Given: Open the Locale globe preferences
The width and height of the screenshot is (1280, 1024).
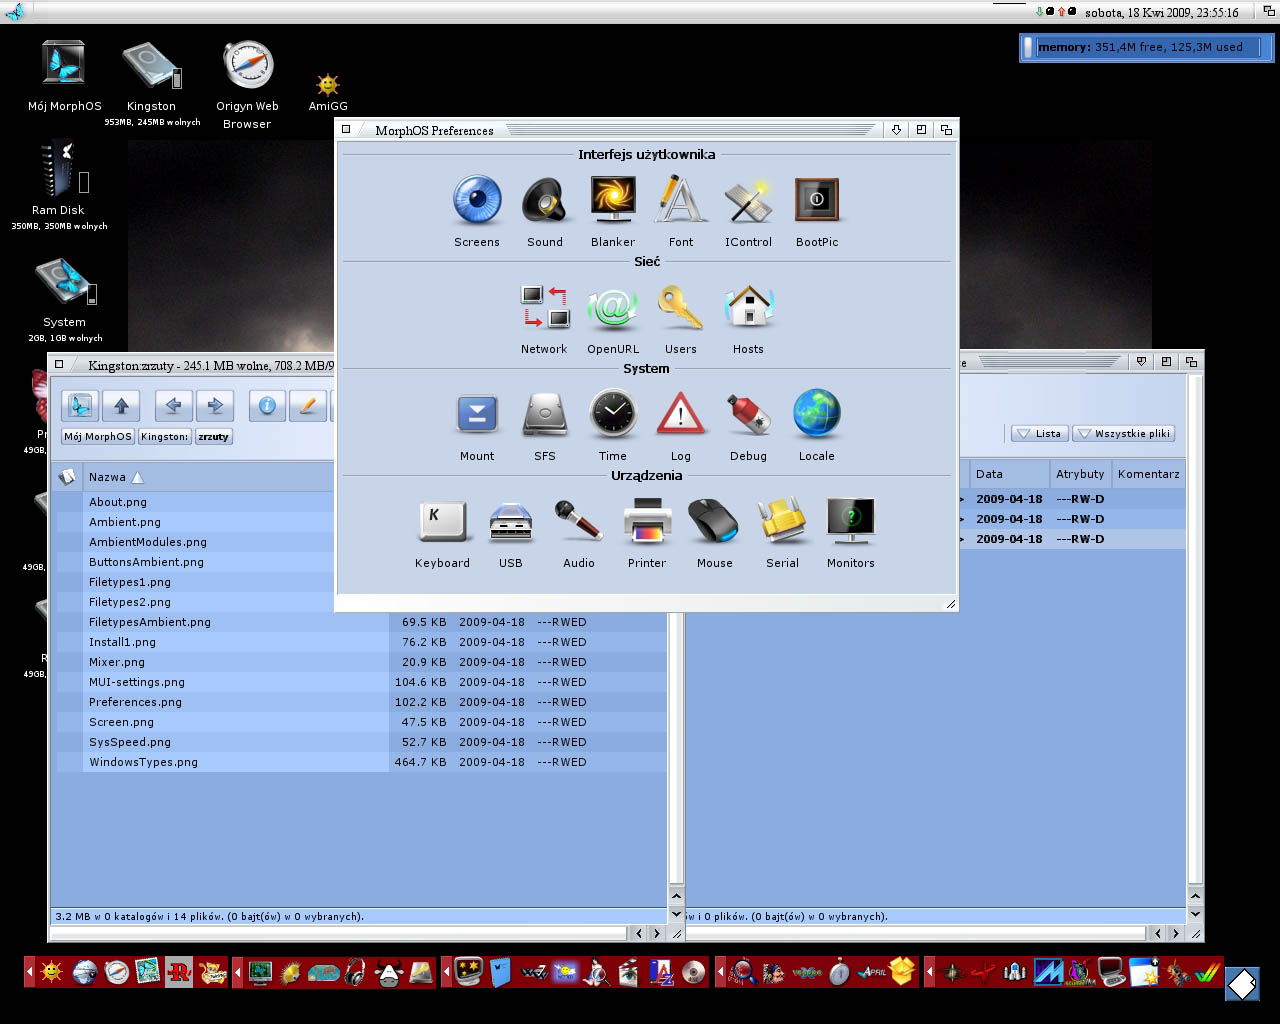Looking at the screenshot, I should 817,415.
